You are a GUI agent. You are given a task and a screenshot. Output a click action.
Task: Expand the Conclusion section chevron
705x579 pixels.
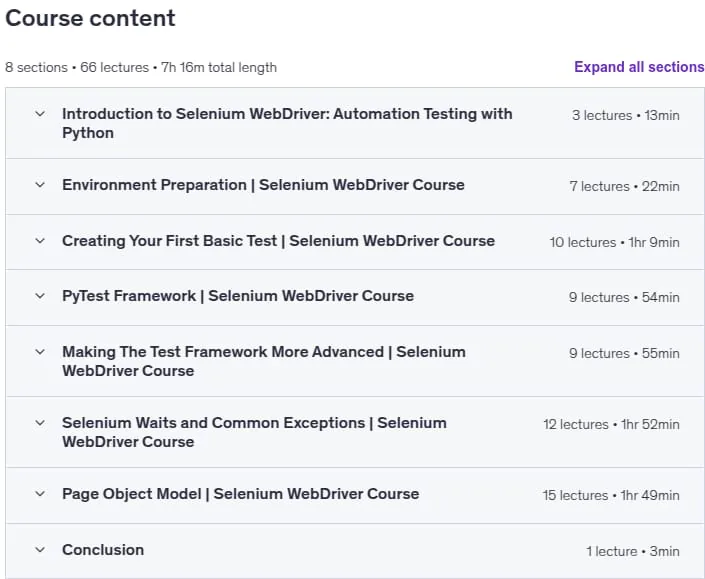[40, 550]
